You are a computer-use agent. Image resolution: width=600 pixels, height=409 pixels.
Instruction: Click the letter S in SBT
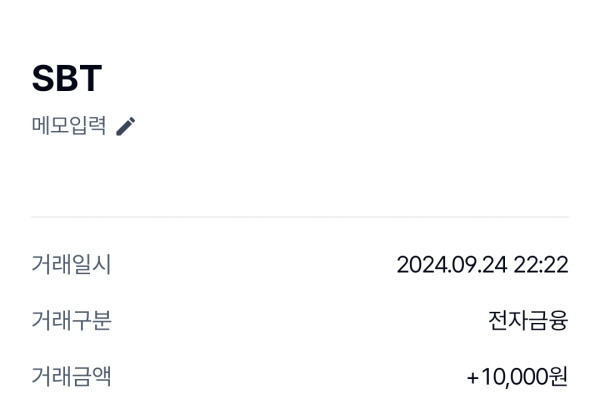pos(44,78)
